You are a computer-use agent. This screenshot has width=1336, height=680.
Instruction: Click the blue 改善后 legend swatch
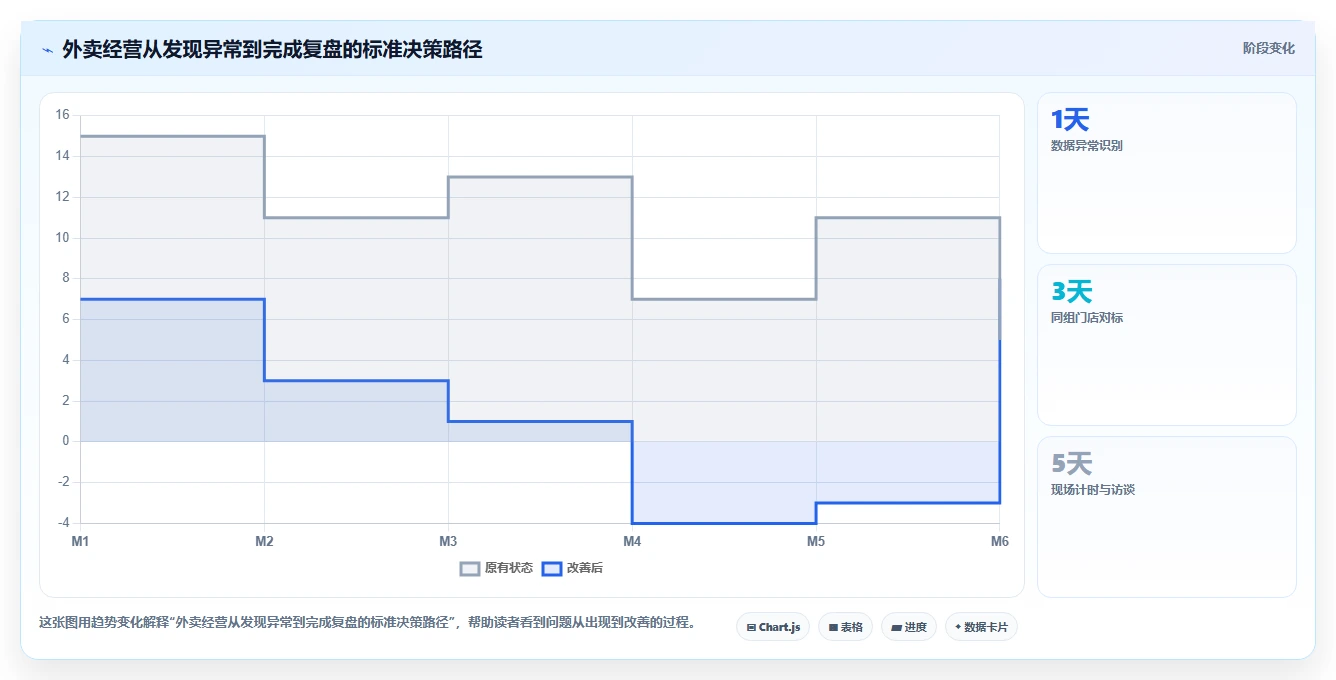[x=552, y=568]
